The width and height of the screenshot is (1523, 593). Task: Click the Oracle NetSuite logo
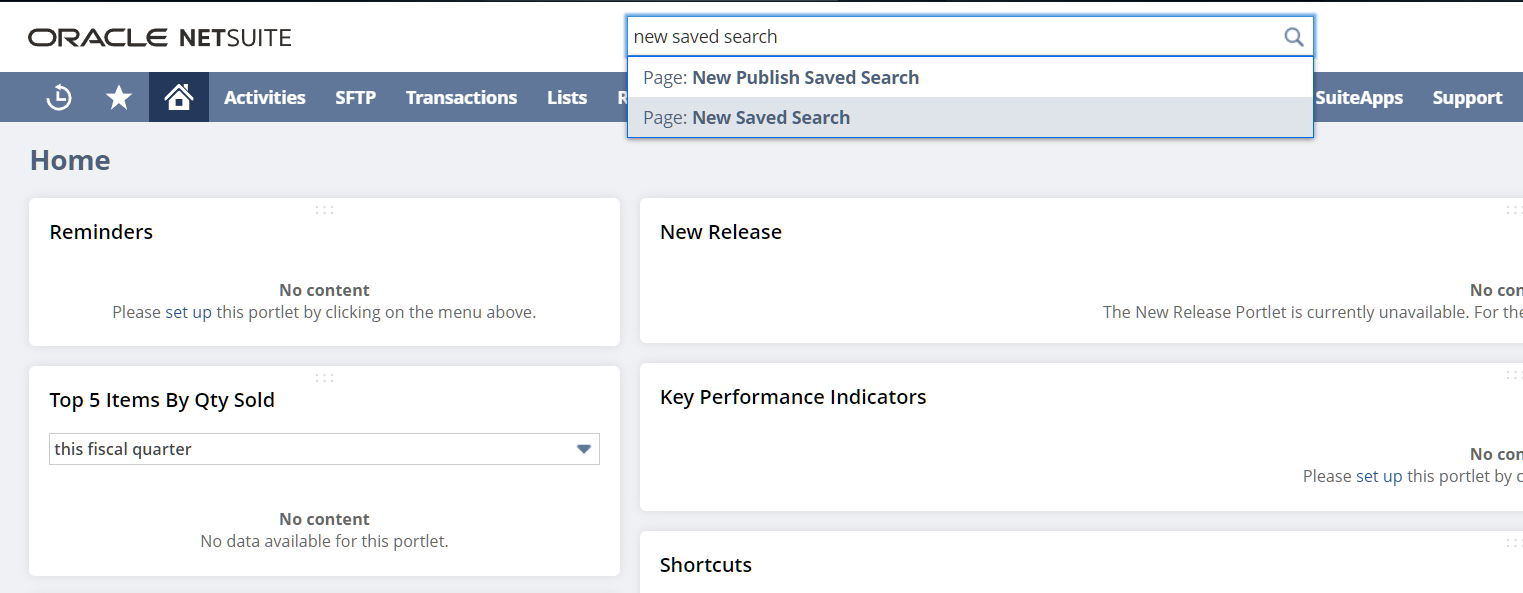click(160, 38)
